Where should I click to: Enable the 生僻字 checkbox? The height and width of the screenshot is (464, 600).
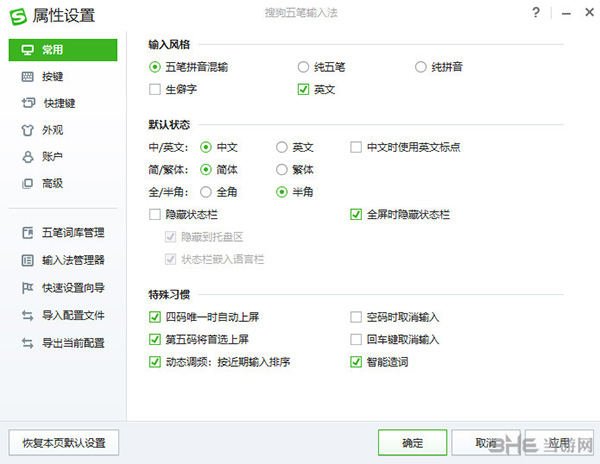pos(155,90)
